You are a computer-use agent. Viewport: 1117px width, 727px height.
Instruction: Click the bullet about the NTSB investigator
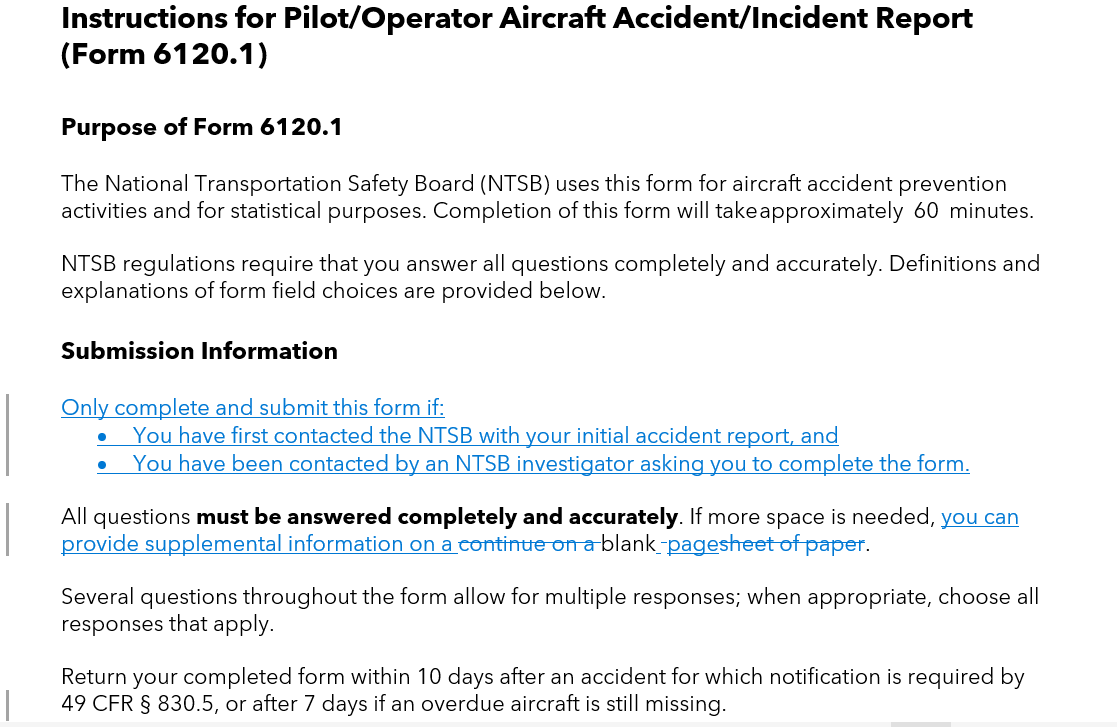pos(550,464)
